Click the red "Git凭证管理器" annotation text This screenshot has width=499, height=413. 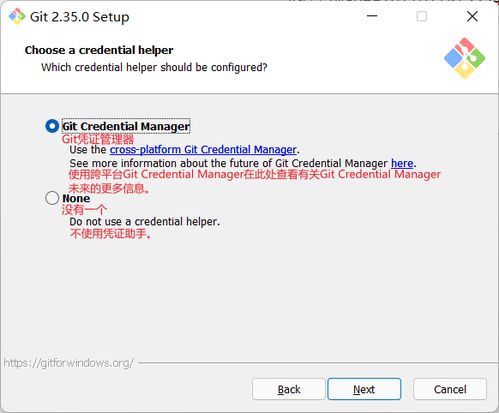click(x=98, y=139)
